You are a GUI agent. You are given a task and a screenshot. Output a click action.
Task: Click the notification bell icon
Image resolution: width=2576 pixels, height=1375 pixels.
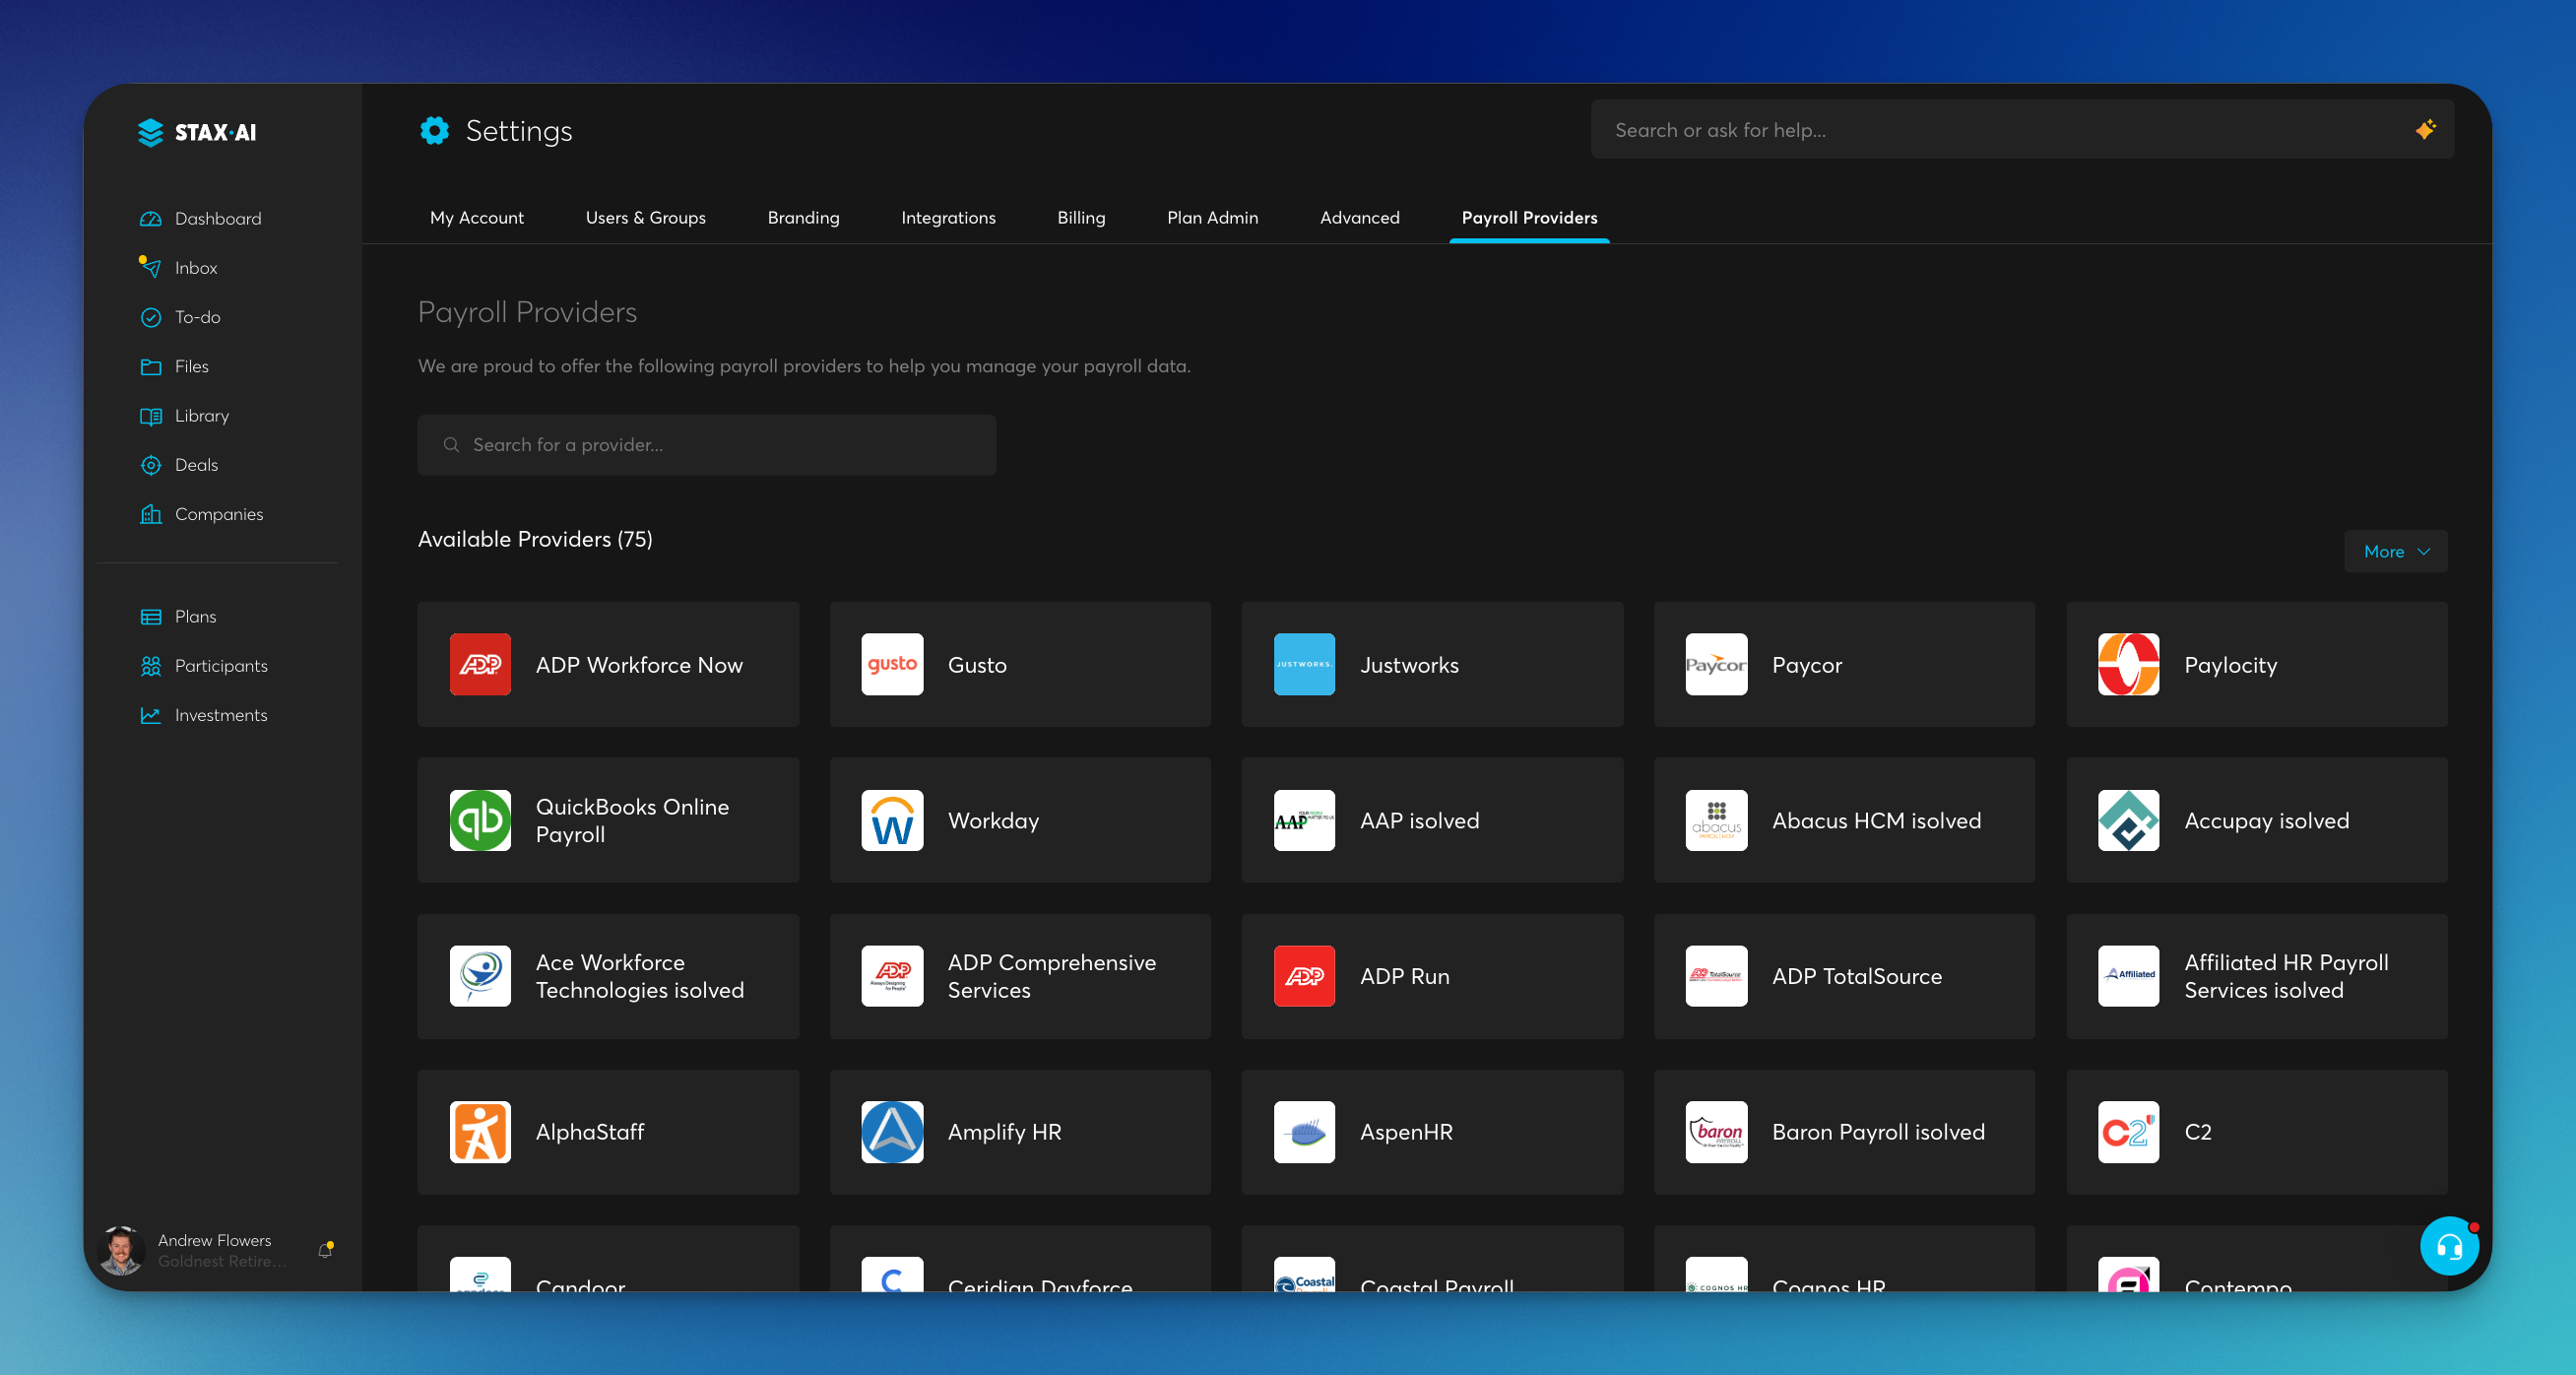[x=325, y=1250]
